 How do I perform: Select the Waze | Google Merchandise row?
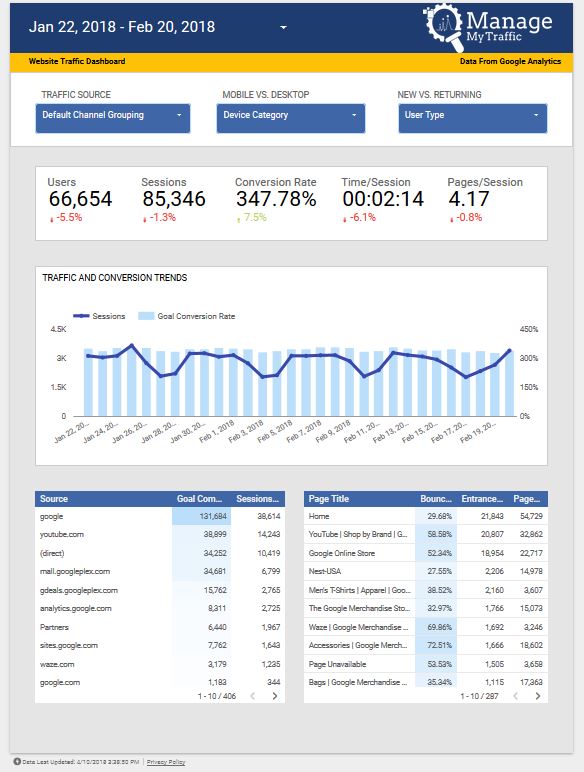[x=426, y=627]
